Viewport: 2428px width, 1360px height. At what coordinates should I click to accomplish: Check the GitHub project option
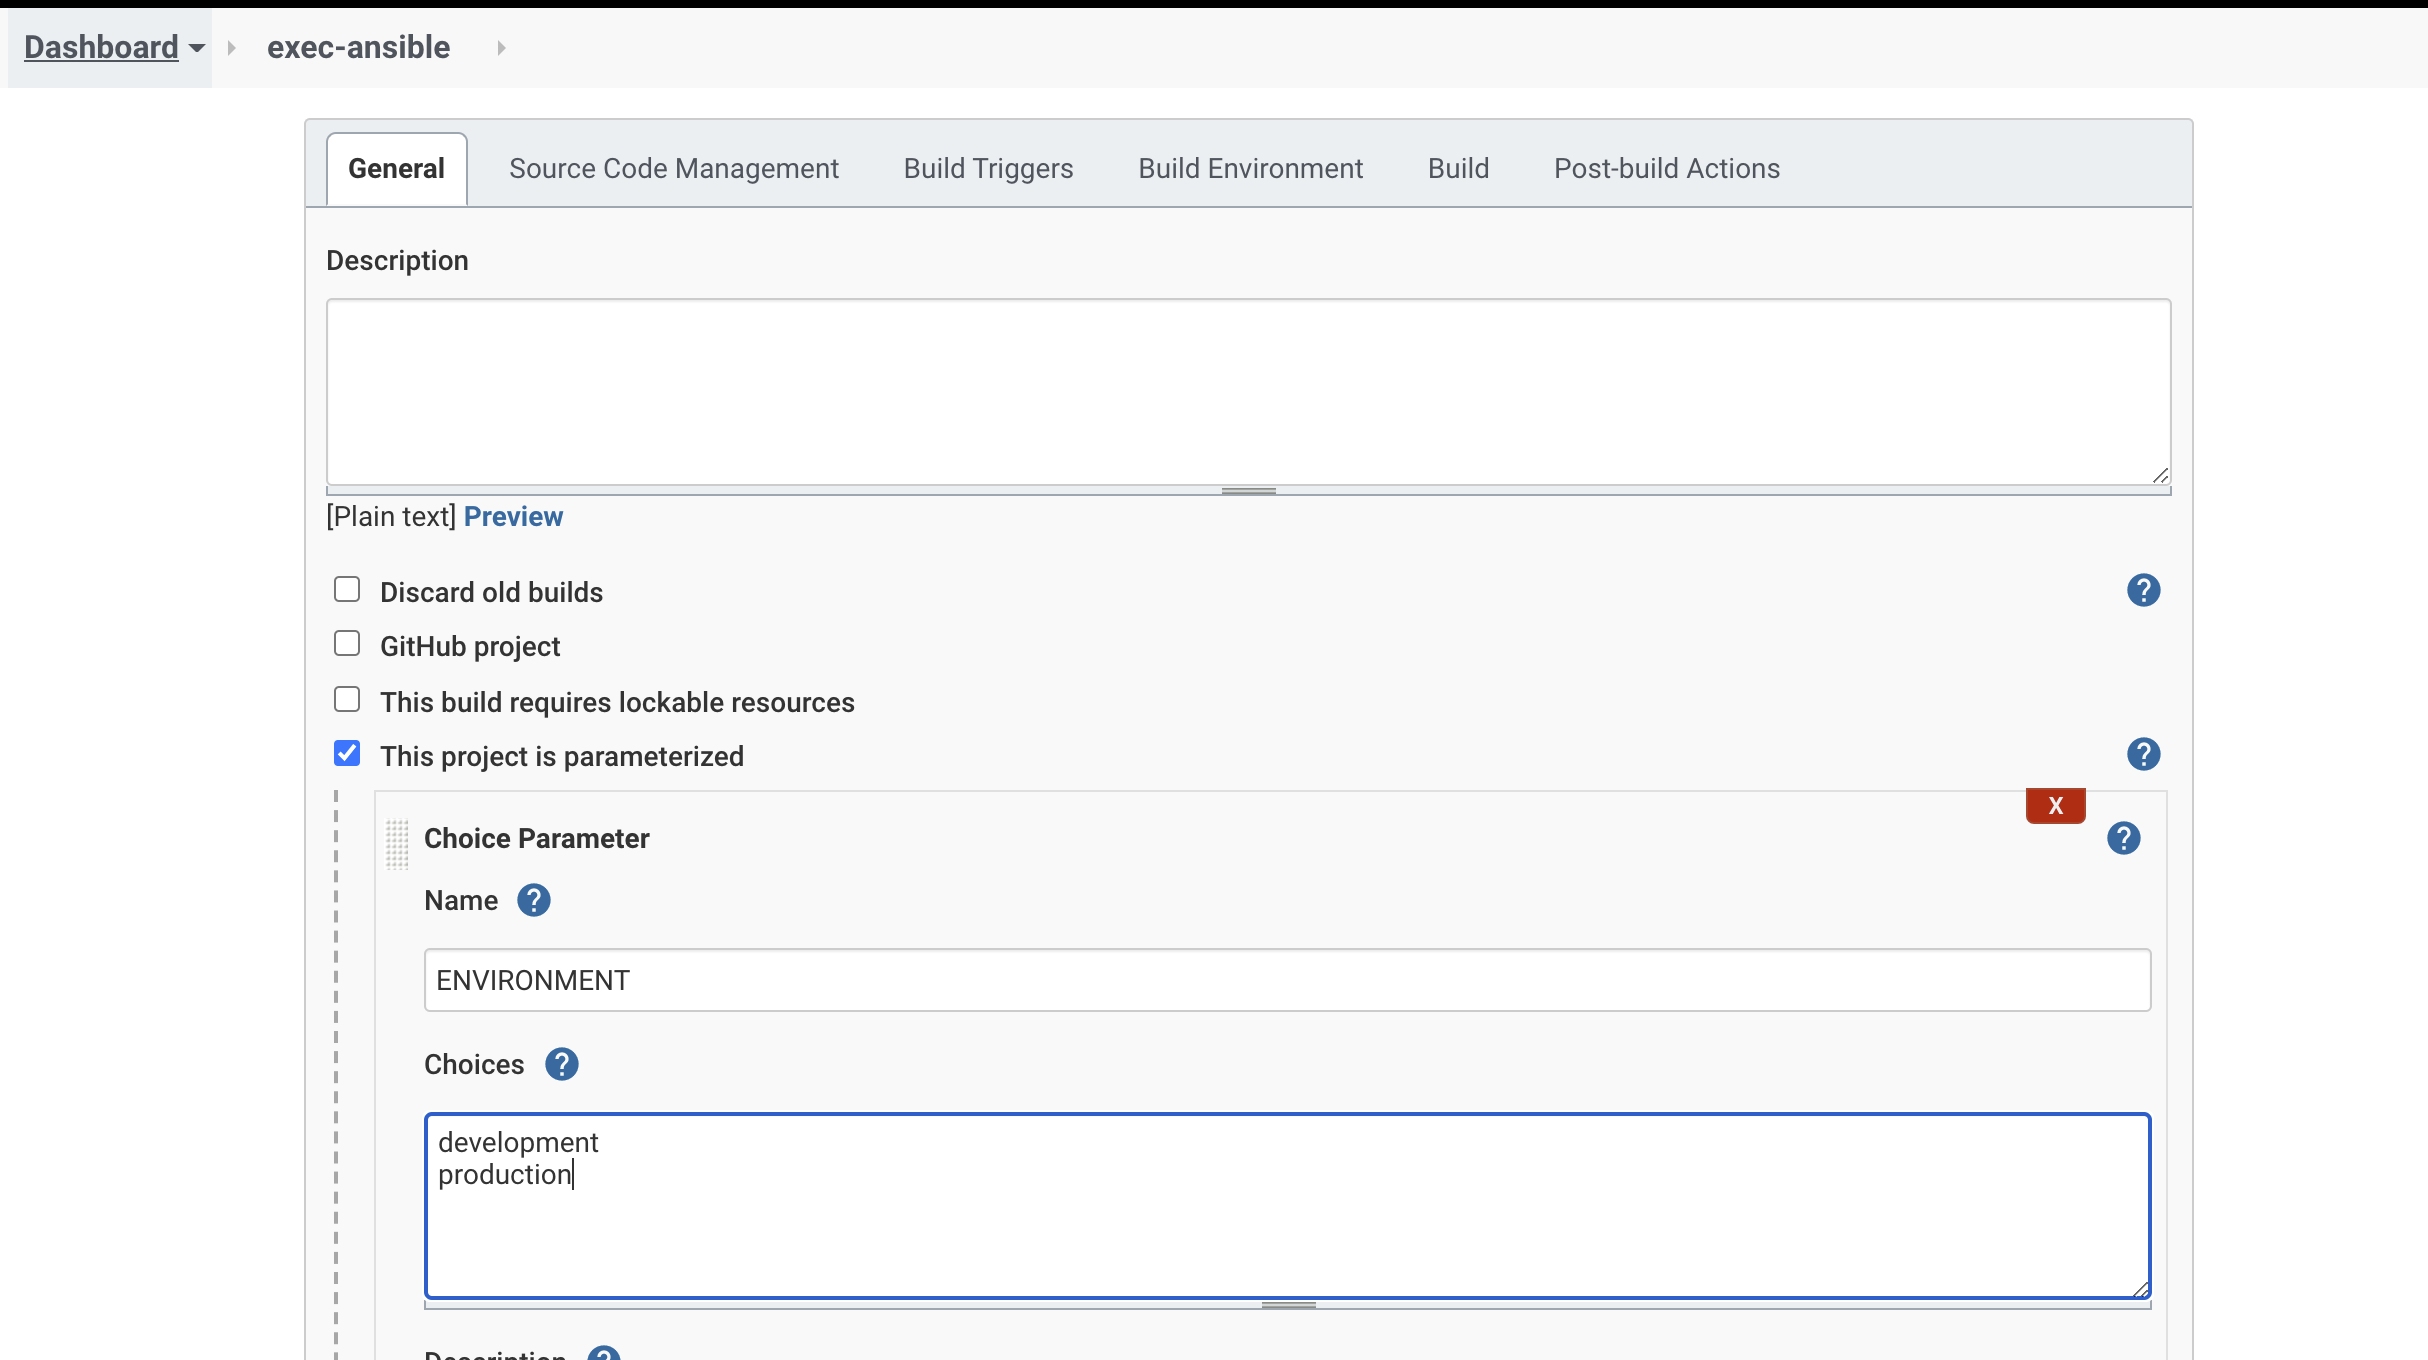tap(347, 644)
